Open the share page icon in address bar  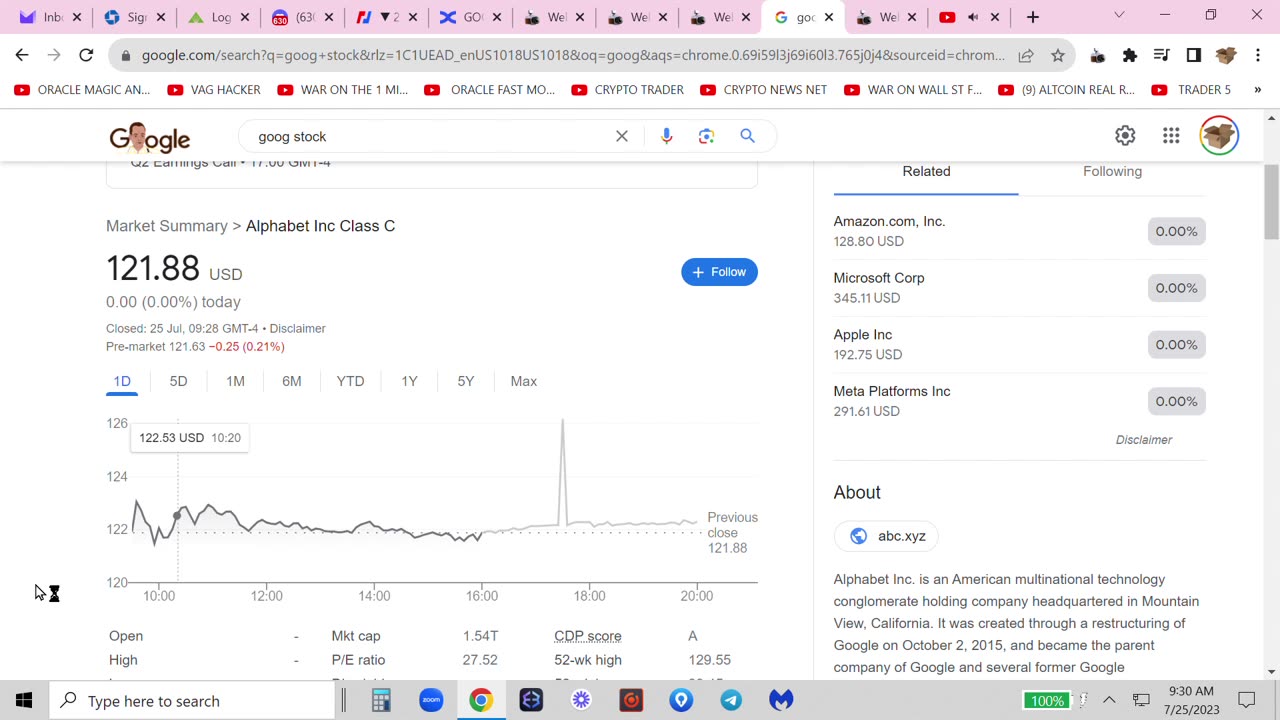pos(1026,55)
